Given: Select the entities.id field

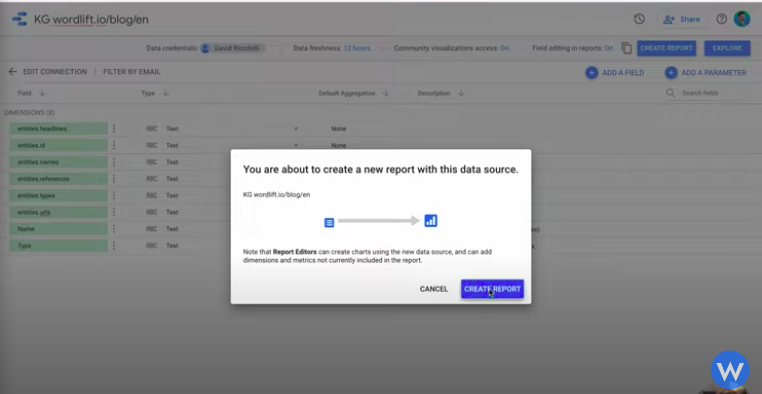Looking at the screenshot, I should [58, 145].
